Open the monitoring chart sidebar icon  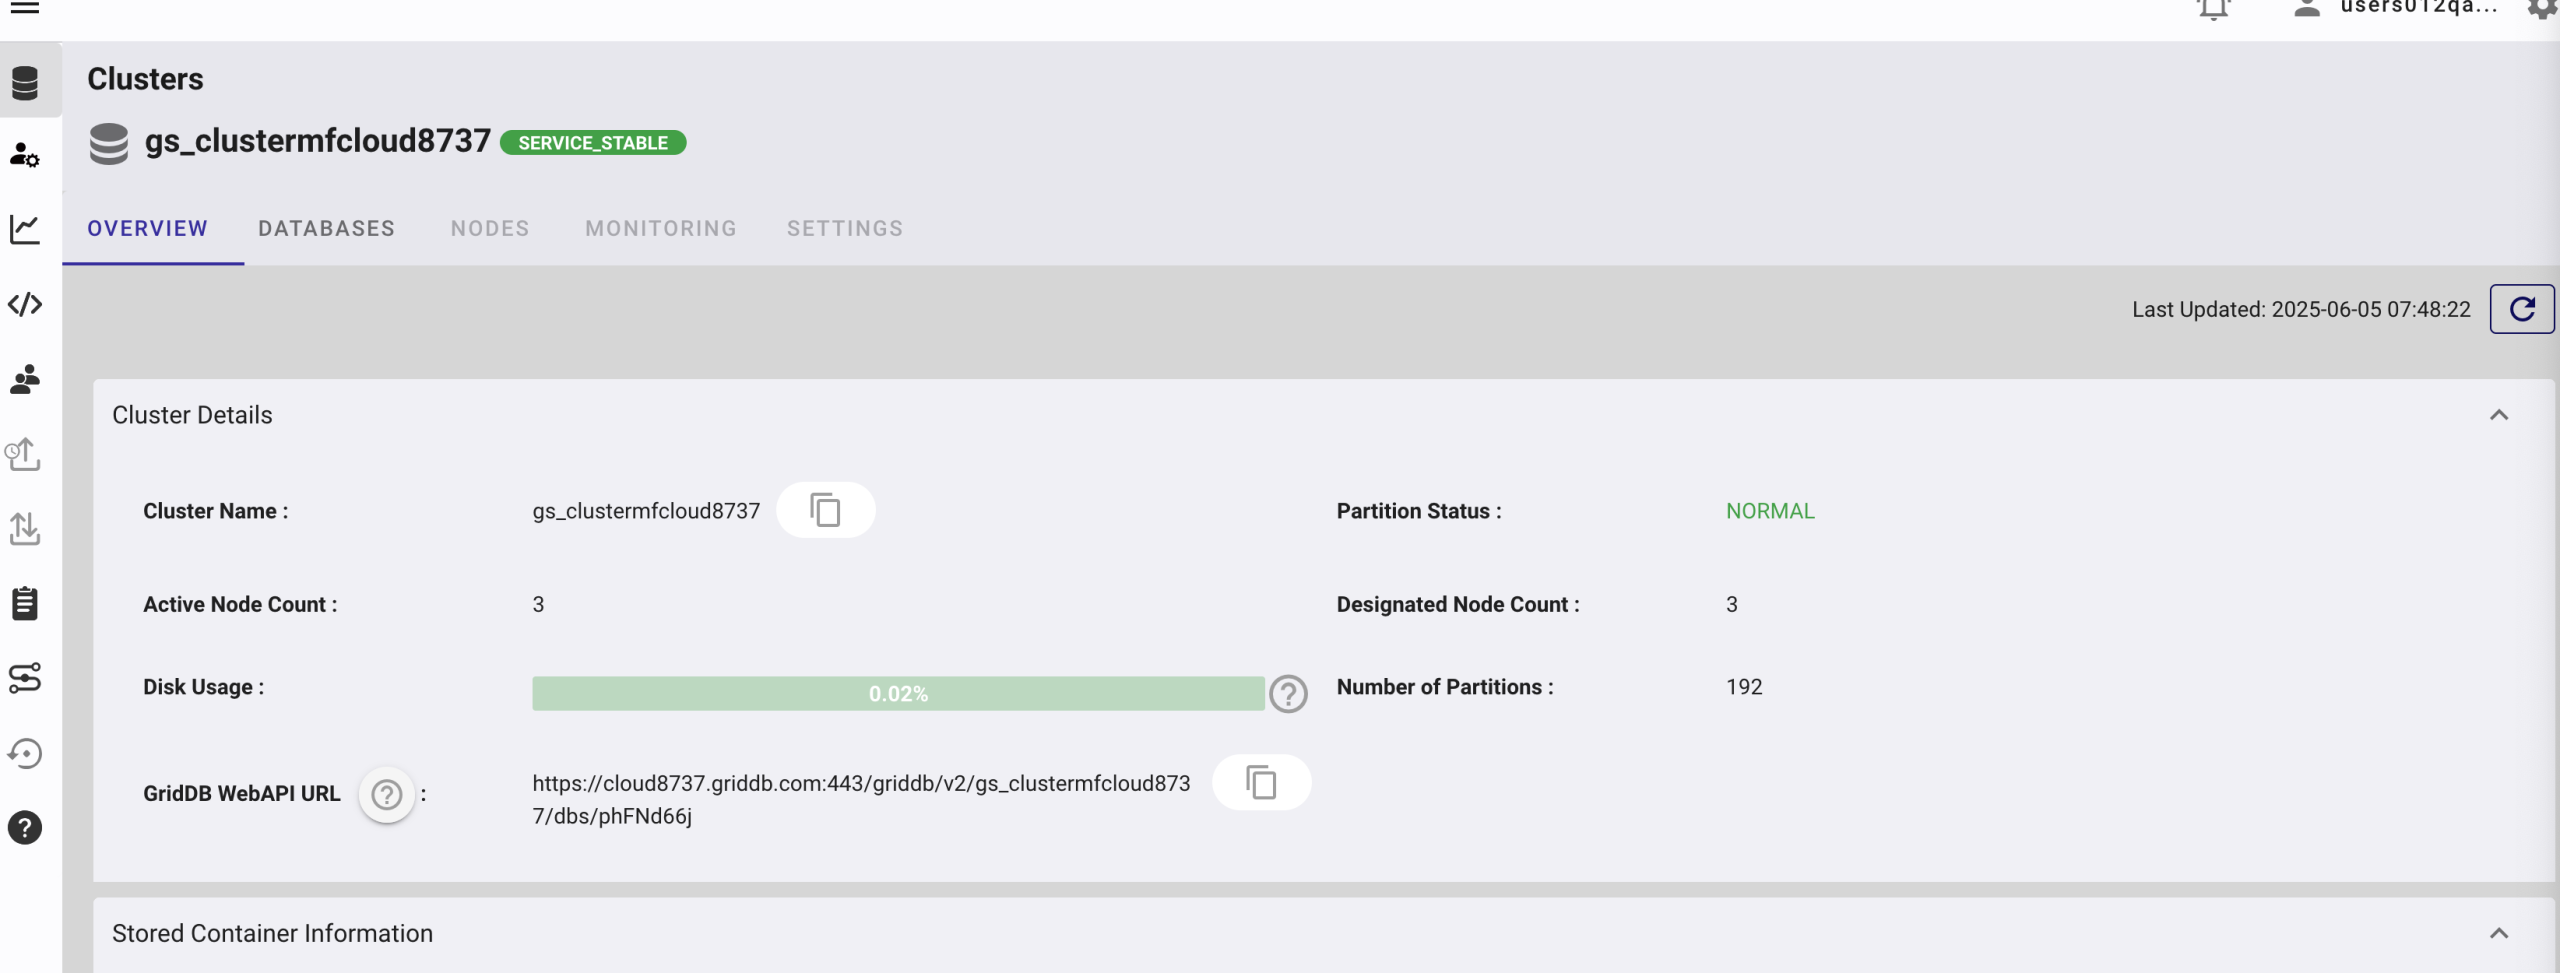tap(25, 229)
